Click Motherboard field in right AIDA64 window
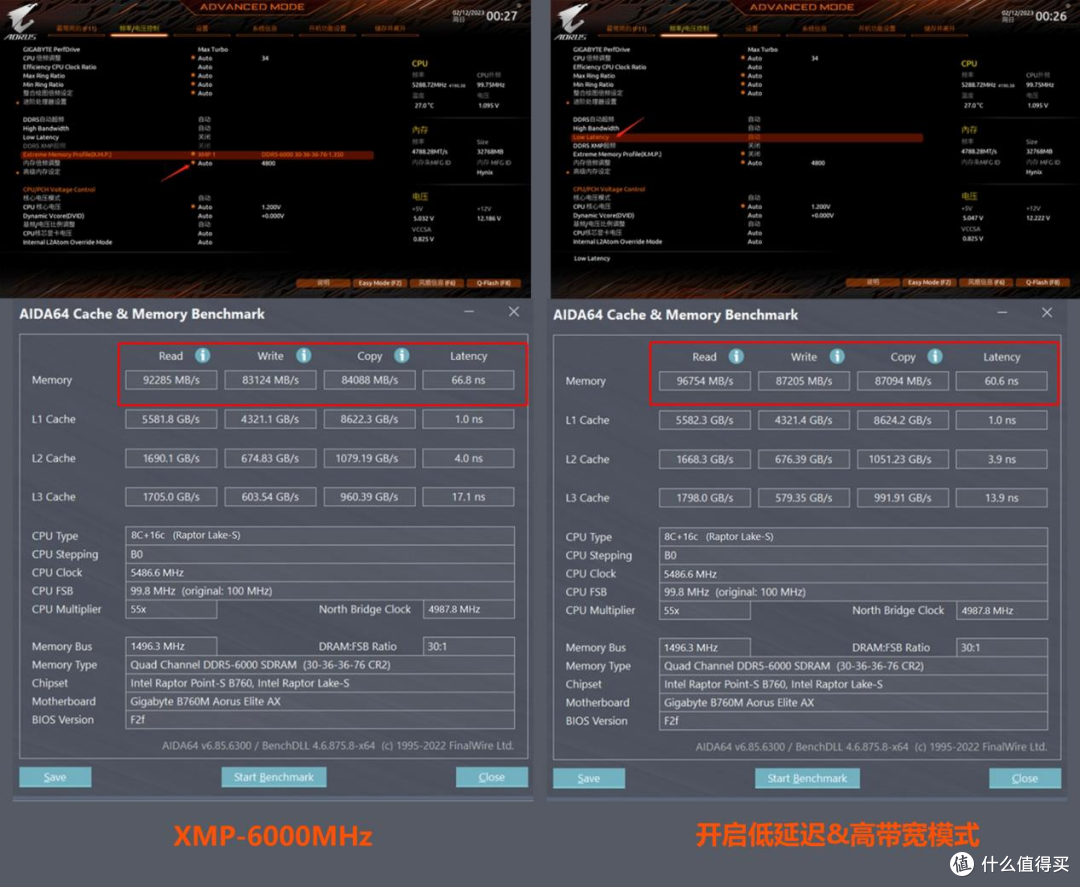This screenshot has width=1080, height=887. [853, 702]
